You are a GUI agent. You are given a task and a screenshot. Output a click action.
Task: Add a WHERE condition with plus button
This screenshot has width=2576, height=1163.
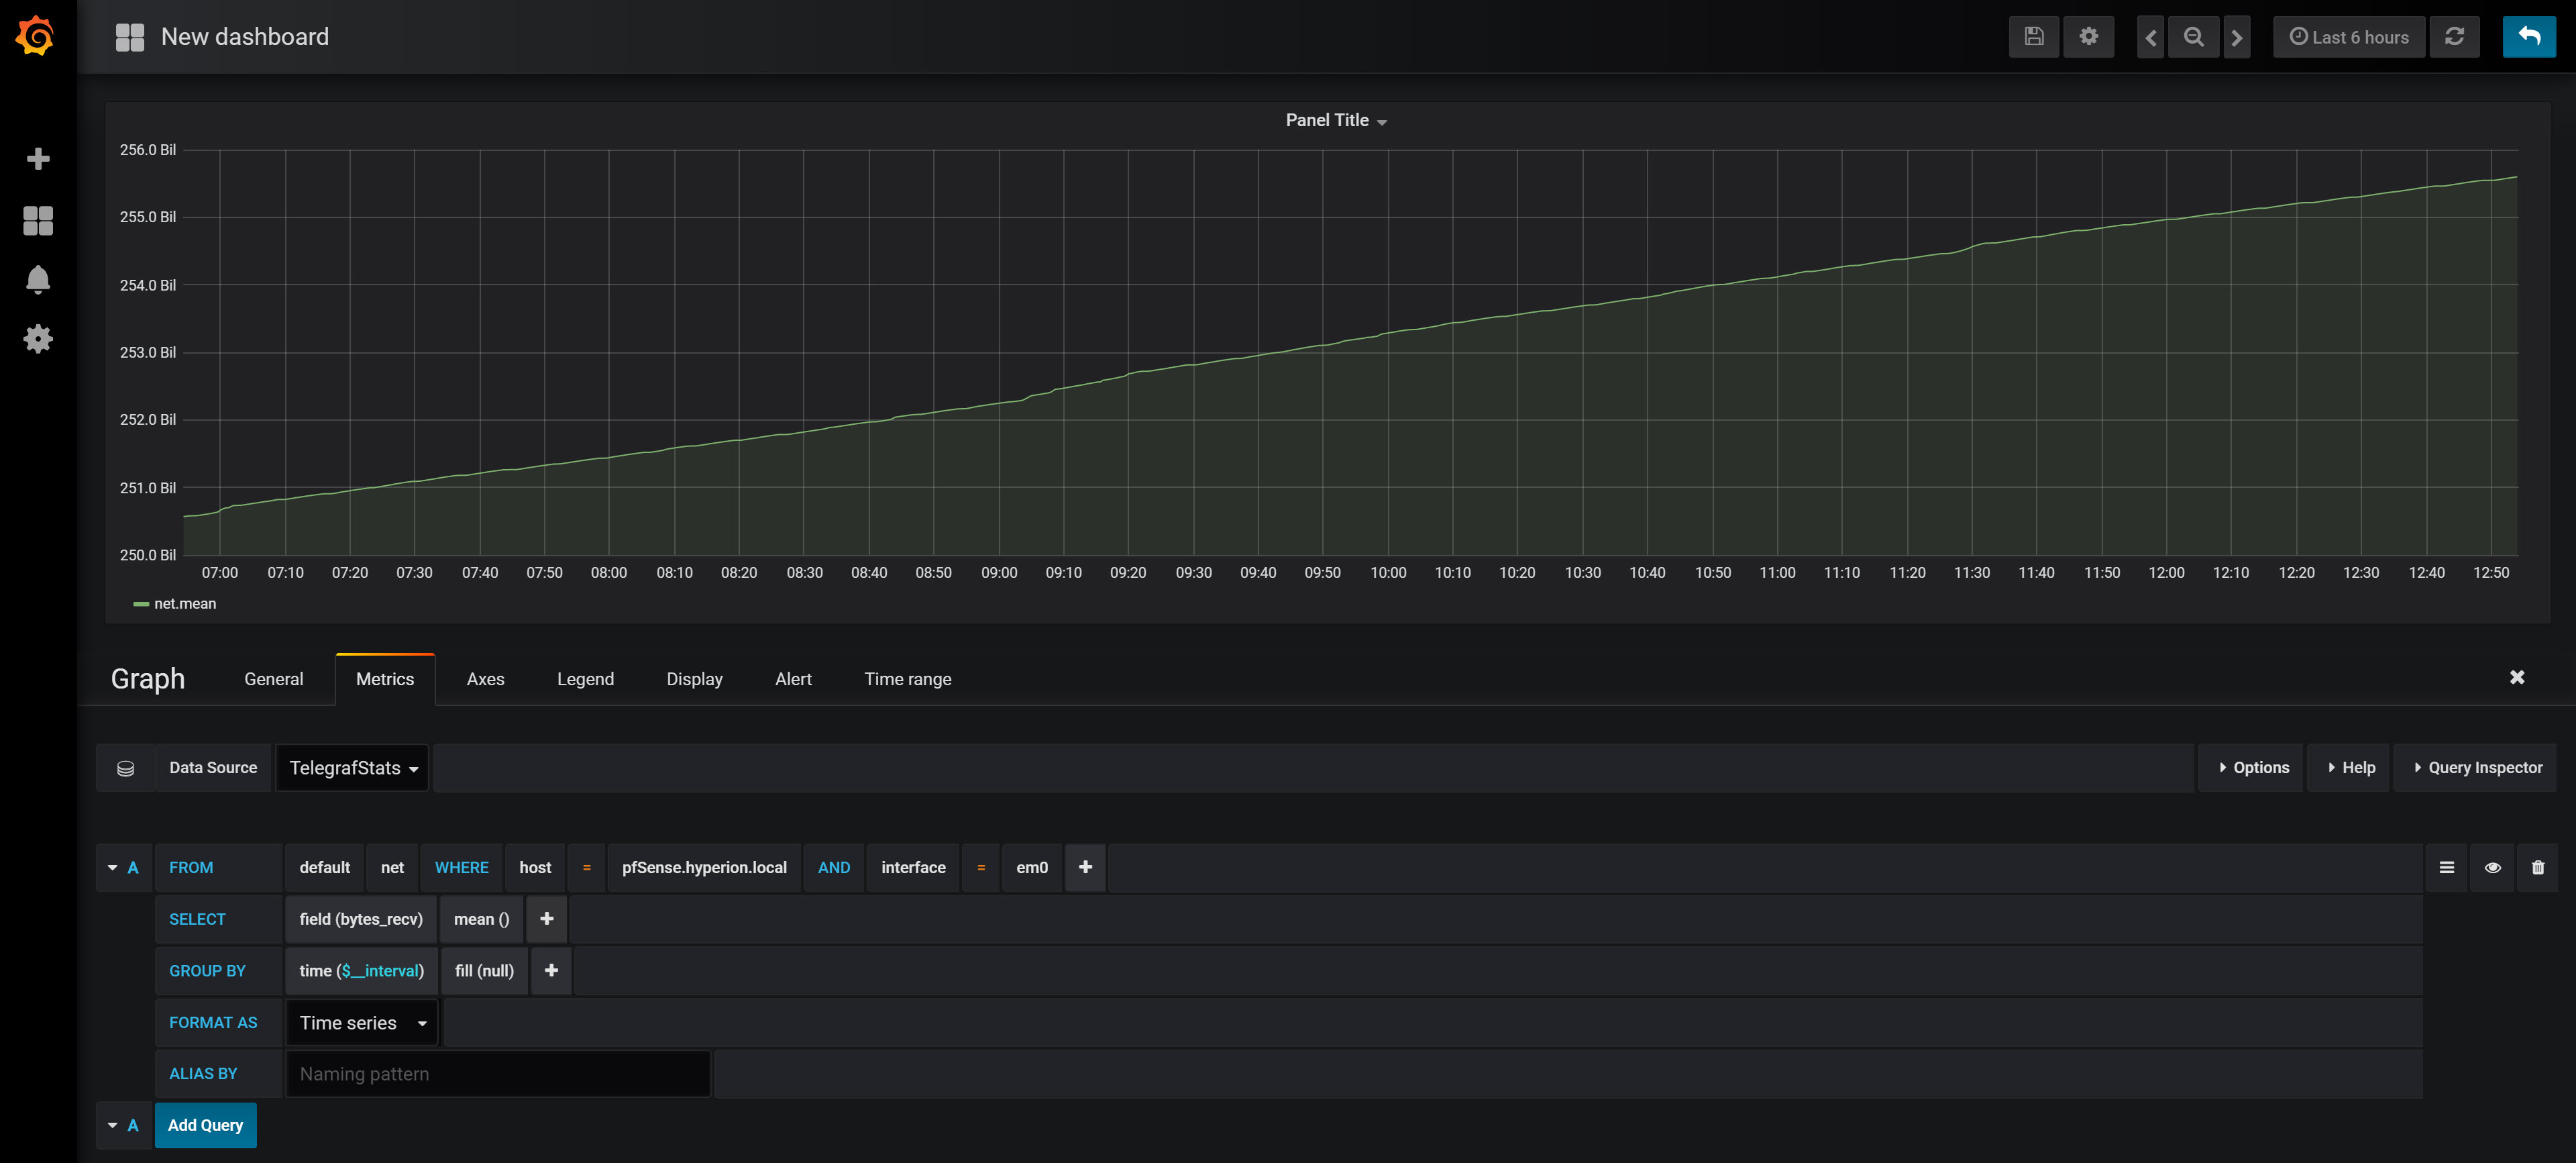pos(1085,868)
